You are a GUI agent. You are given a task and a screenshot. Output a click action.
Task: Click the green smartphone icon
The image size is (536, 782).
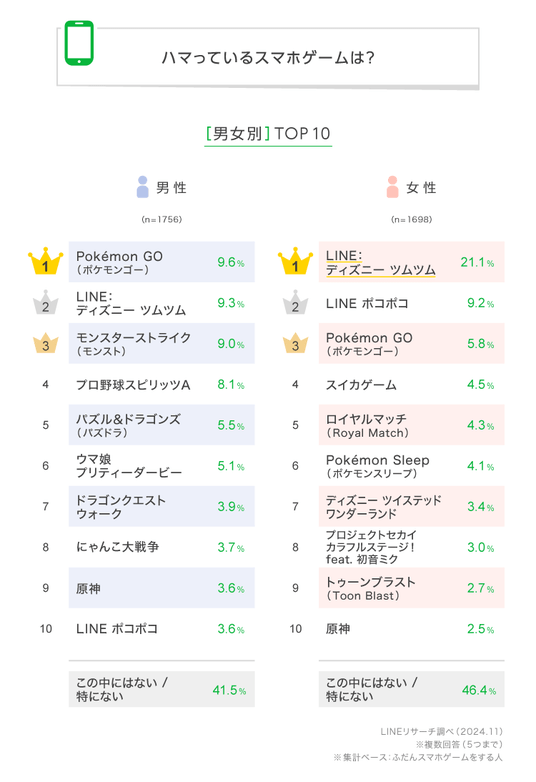pos(79,43)
